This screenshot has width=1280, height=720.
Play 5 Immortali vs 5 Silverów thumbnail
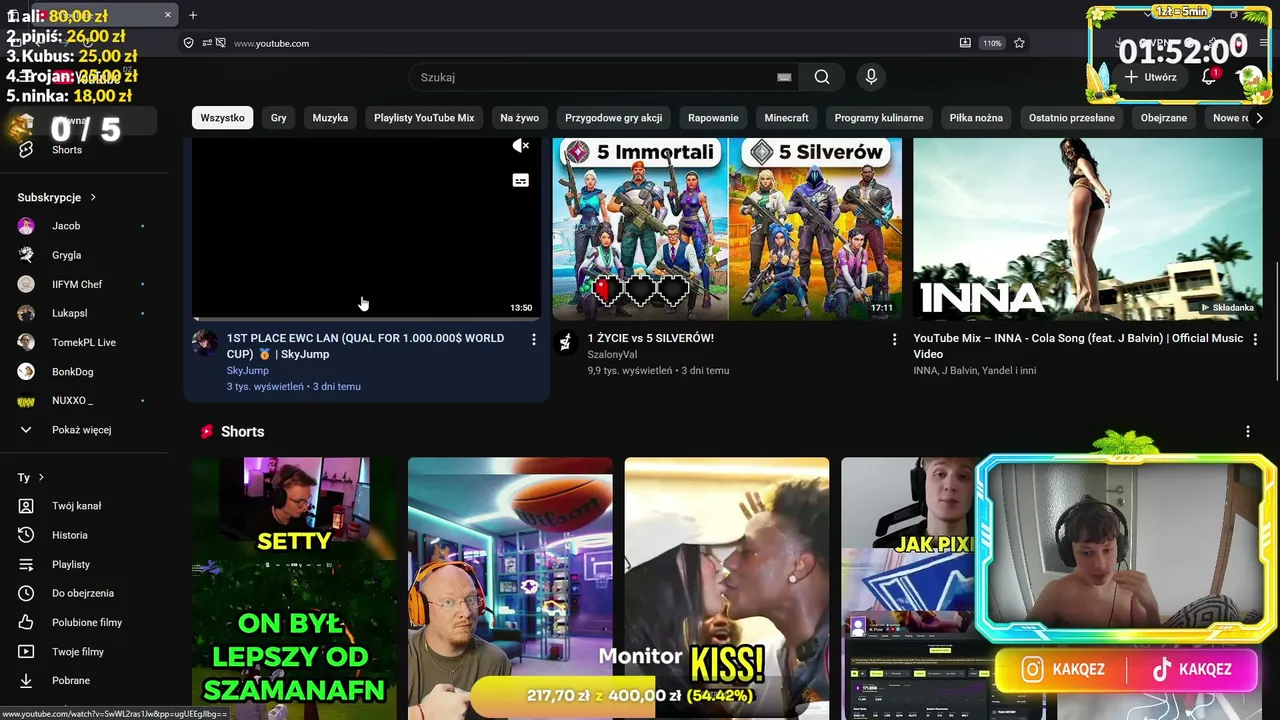[x=727, y=228]
